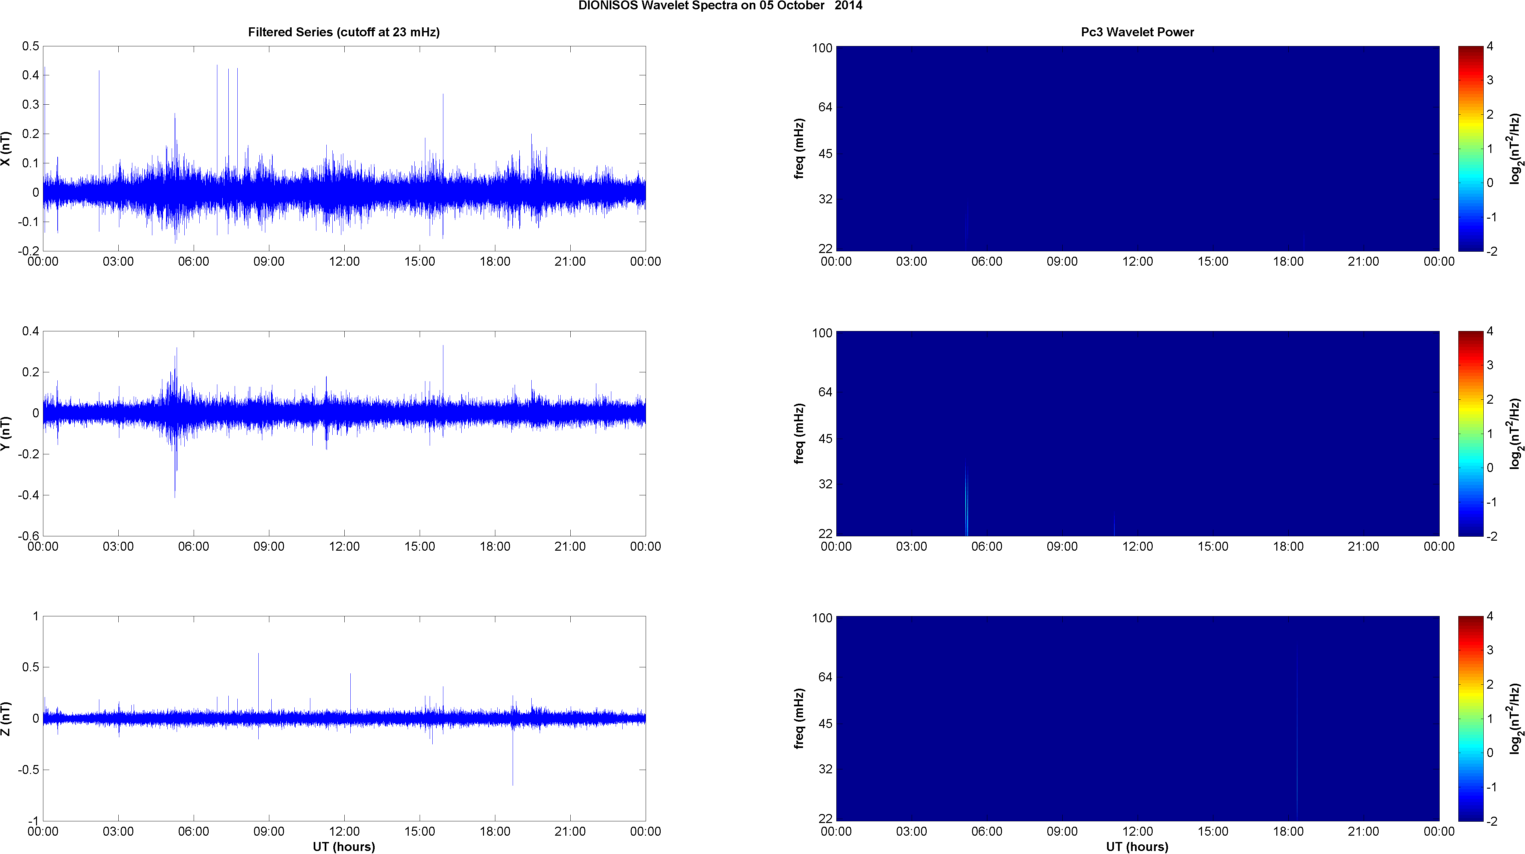The height and width of the screenshot is (854, 1525).
Task: Click the colorbar beside the bottom spectrogram
Action: [x=1470, y=719]
